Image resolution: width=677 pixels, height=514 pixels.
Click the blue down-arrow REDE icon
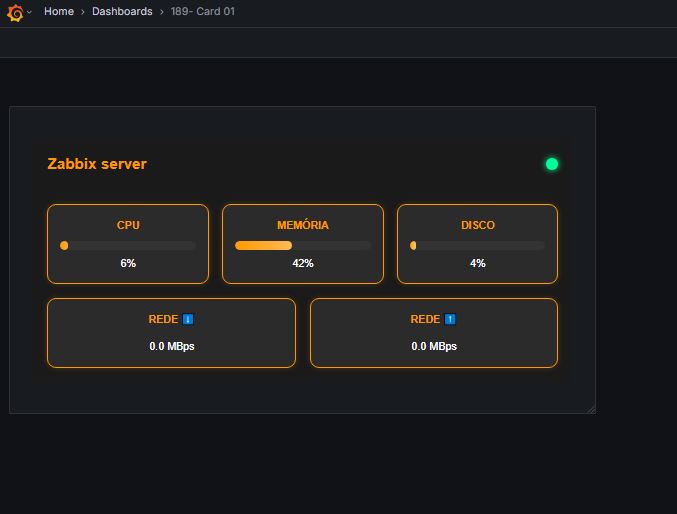click(x=188, y=319)
